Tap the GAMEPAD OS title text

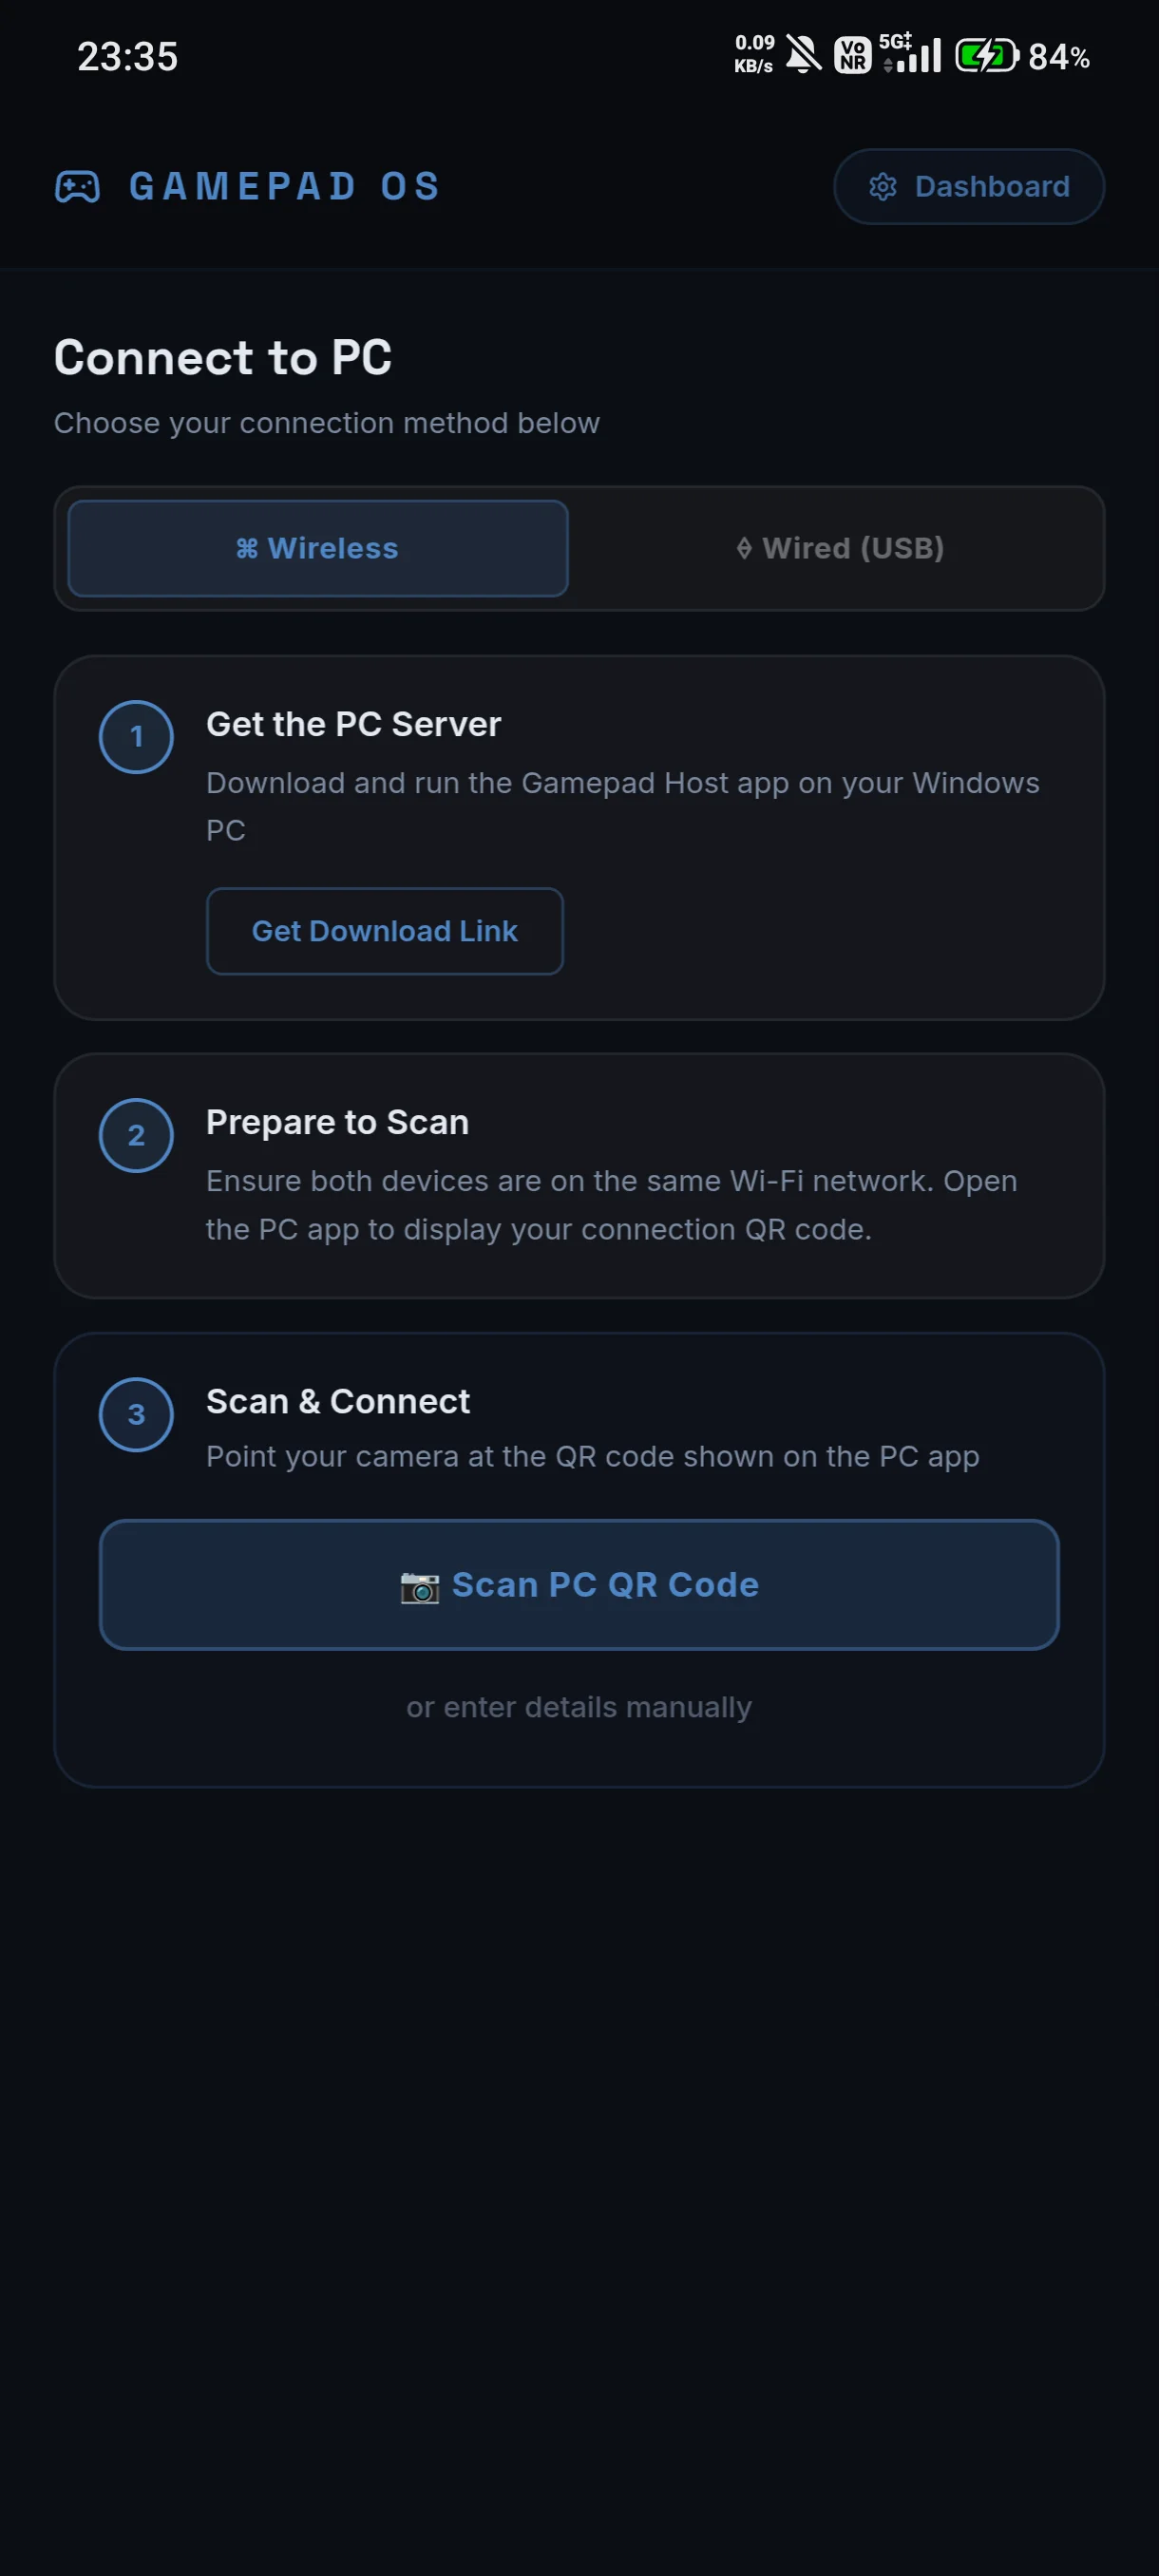tap(285, 187)
